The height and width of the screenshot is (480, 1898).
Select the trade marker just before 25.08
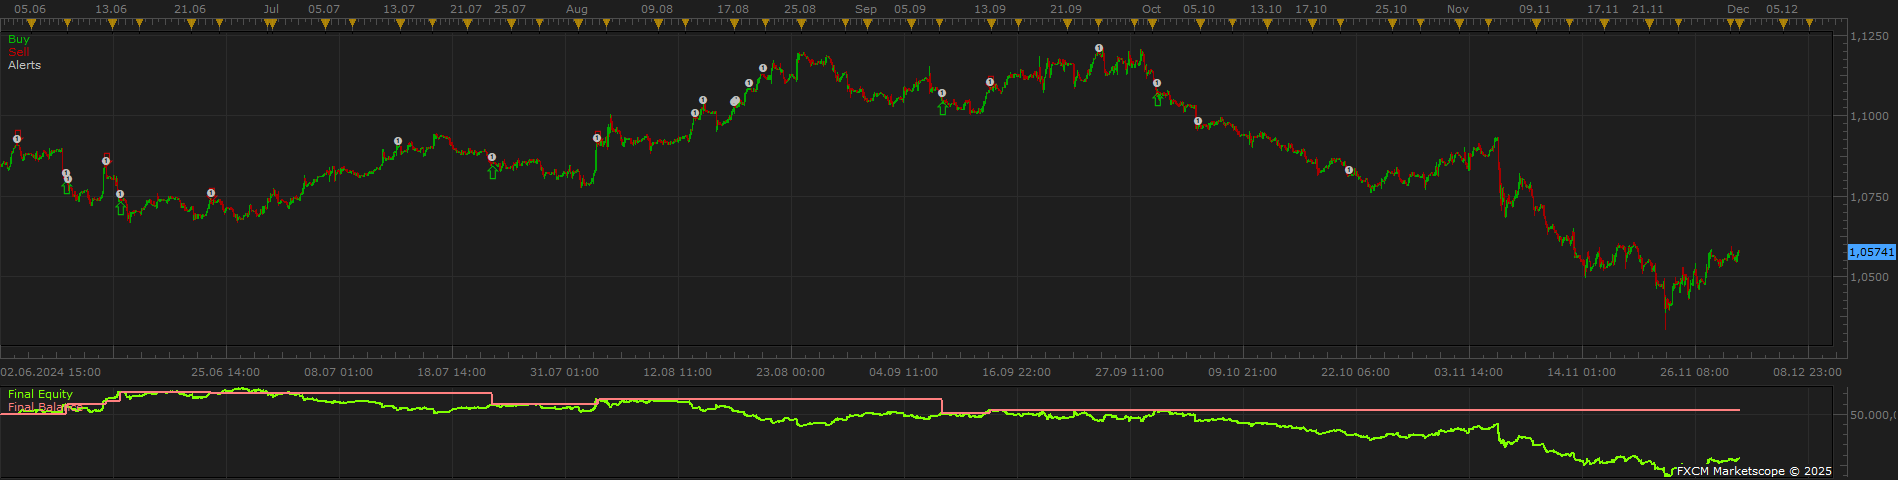coord(763,68)
